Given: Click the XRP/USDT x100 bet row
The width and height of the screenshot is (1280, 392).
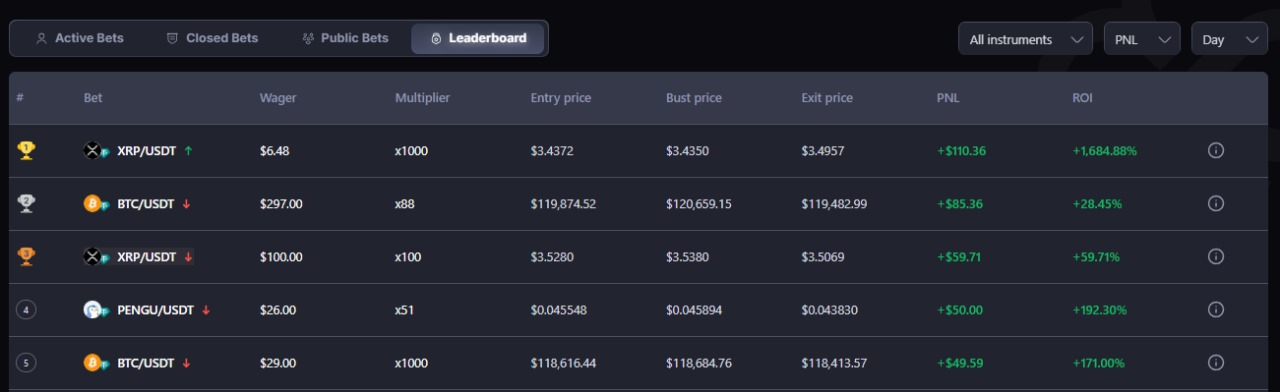Looking at the screenshot, I should [x=639, y=257].
